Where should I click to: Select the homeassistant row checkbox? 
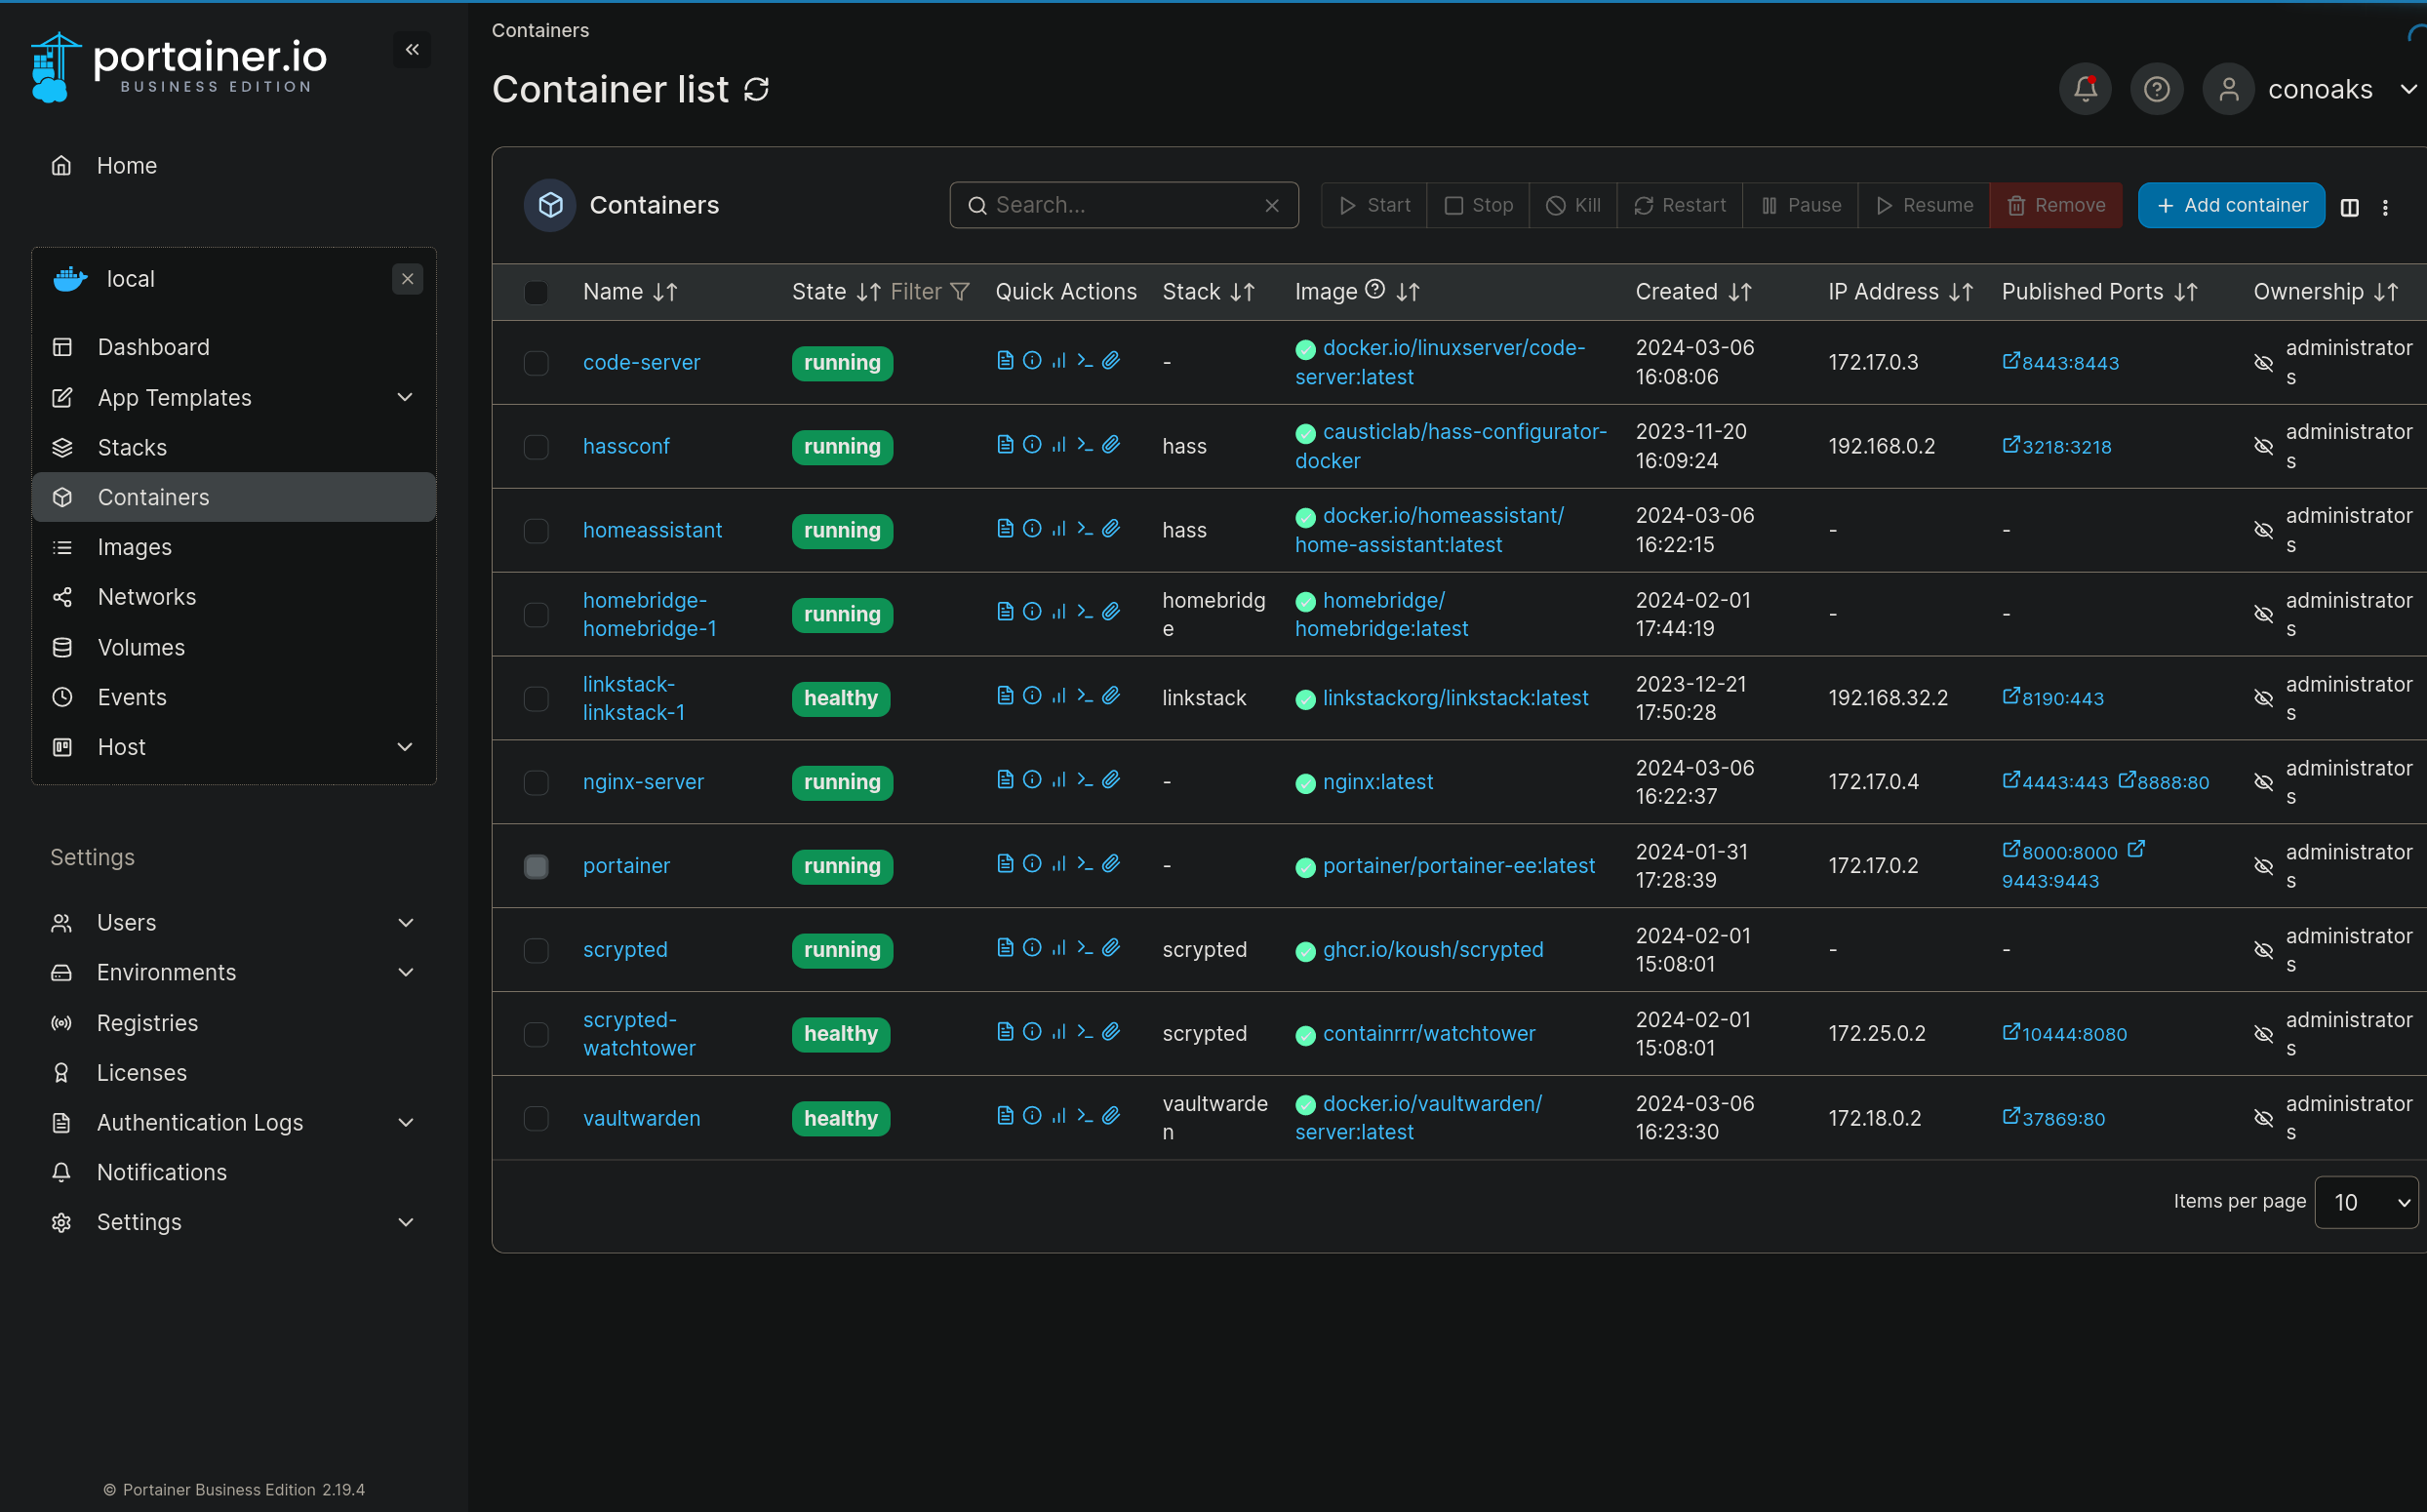(x=536, y=530)
